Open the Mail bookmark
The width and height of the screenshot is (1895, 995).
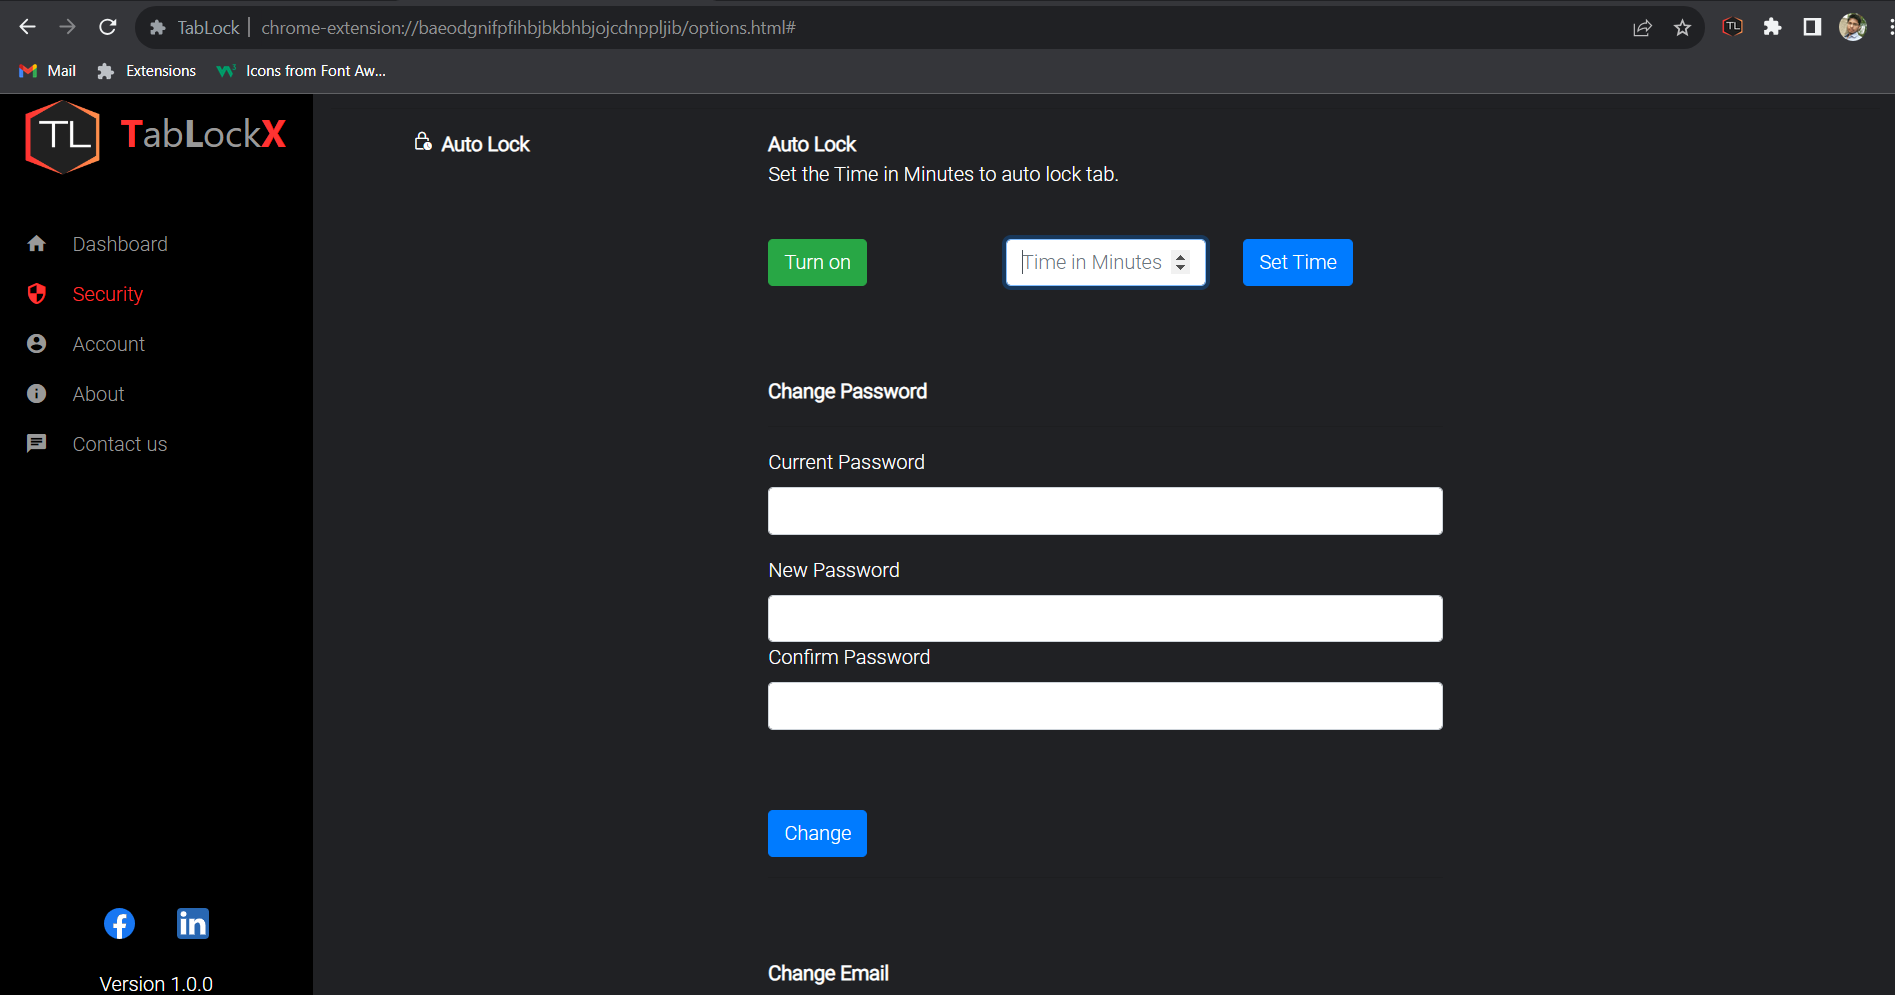pyautogui.click(x=46, y=70)
